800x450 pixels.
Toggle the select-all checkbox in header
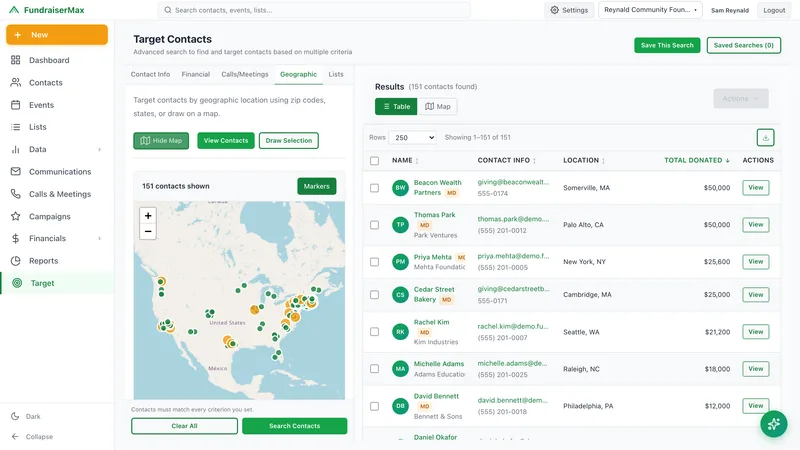tap(374, 161)
